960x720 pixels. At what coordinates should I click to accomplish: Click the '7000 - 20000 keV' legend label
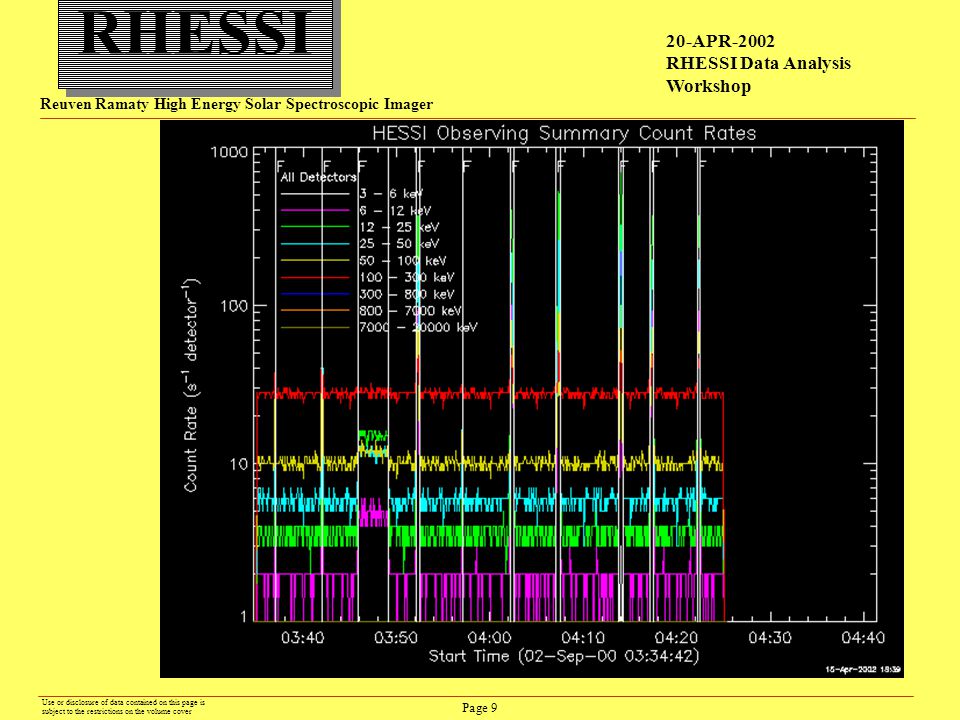[x=418, y=328]
